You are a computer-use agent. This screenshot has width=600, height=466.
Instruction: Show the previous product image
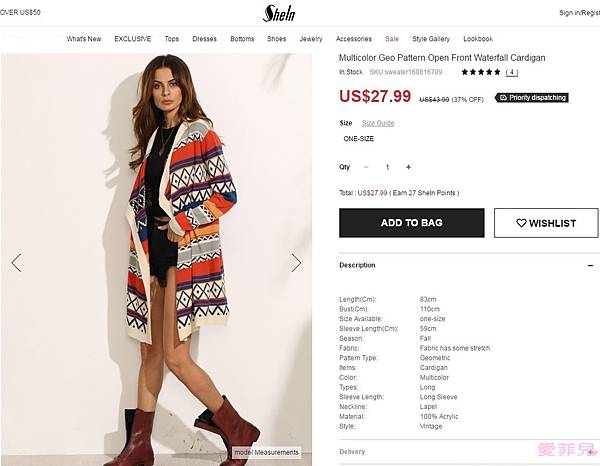[16, 263]
